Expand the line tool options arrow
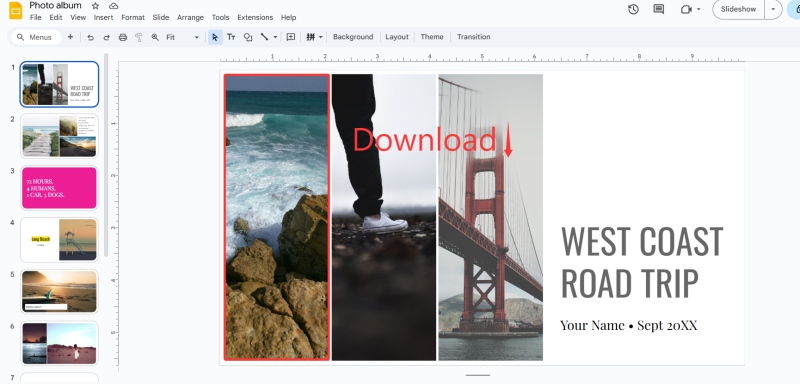Screen dimensions: 800x384 276,37
